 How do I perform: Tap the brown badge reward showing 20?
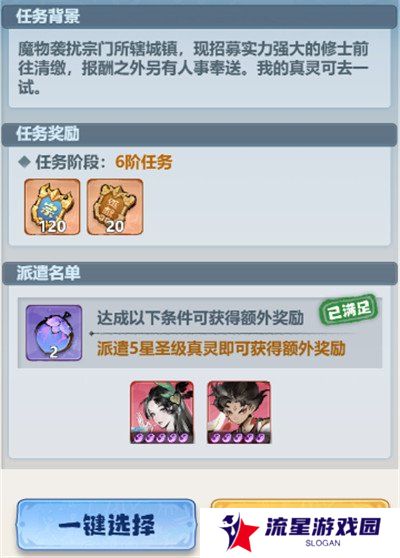[115, 207]
